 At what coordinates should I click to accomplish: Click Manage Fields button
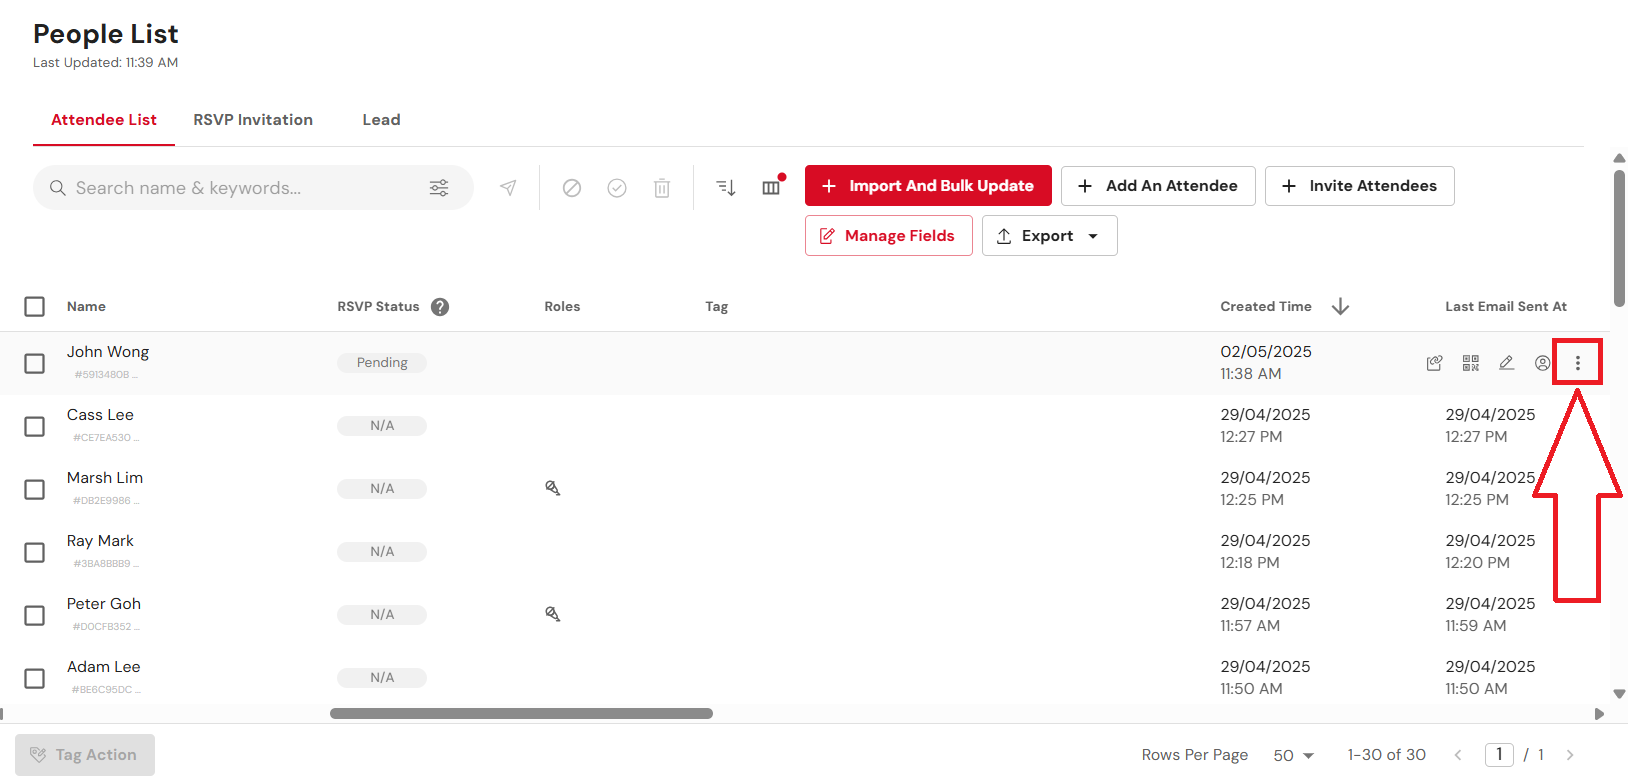889,236
